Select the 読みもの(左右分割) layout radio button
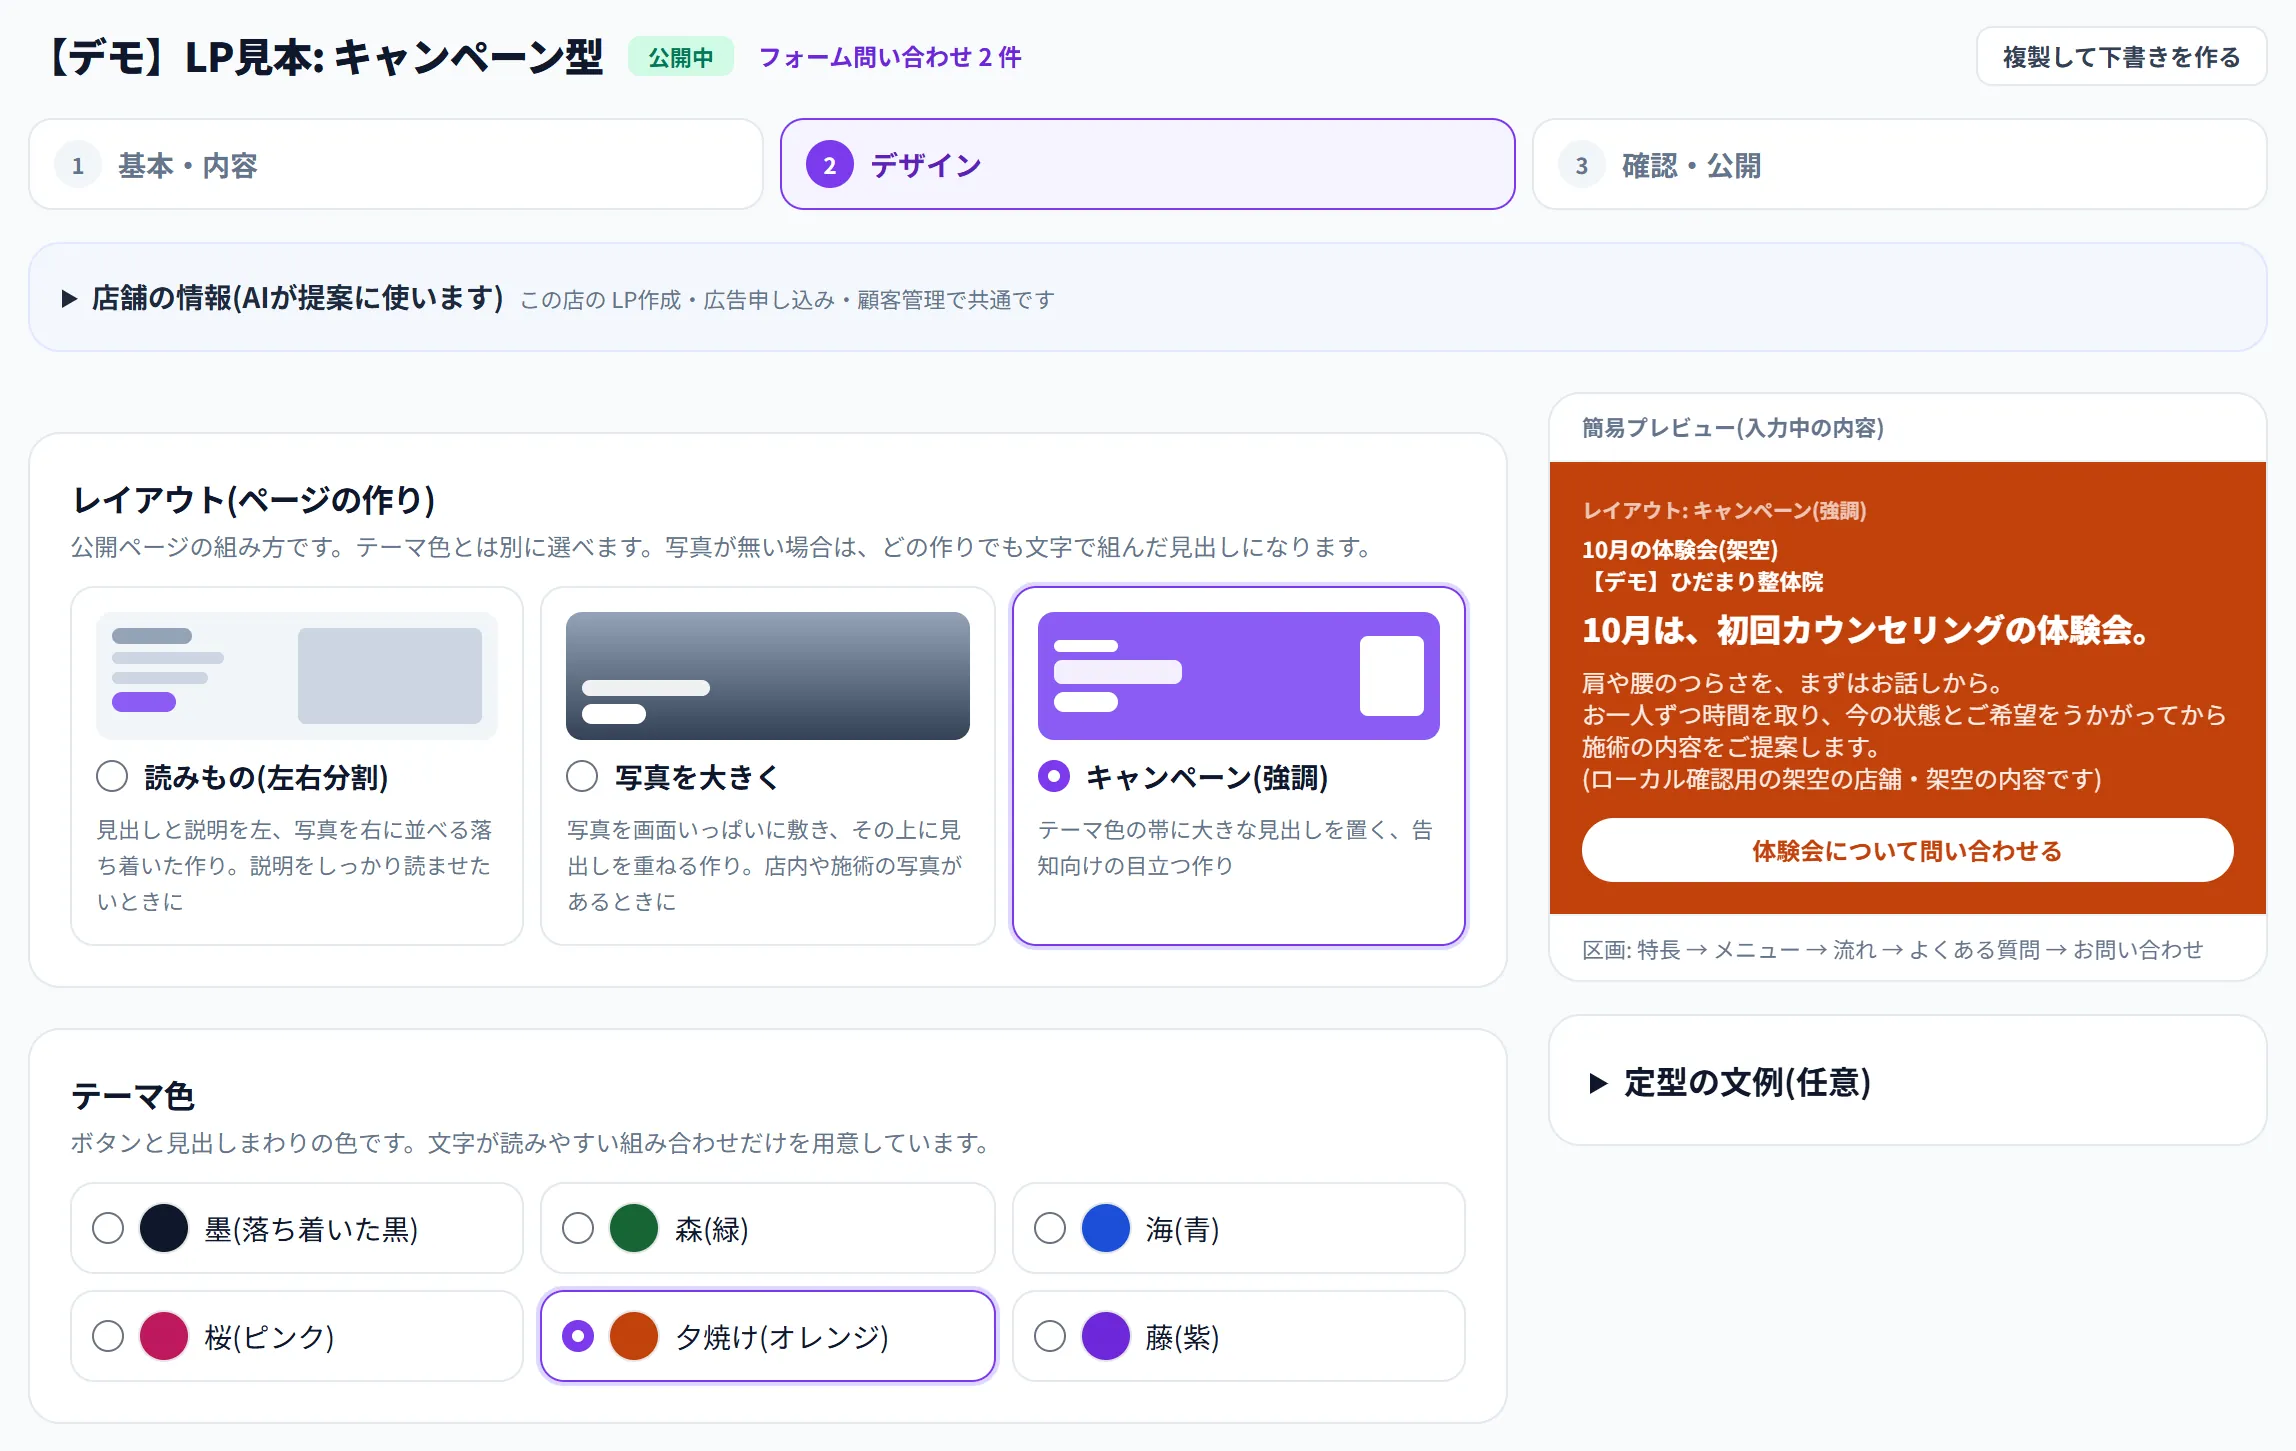 (x=112, y=776)
